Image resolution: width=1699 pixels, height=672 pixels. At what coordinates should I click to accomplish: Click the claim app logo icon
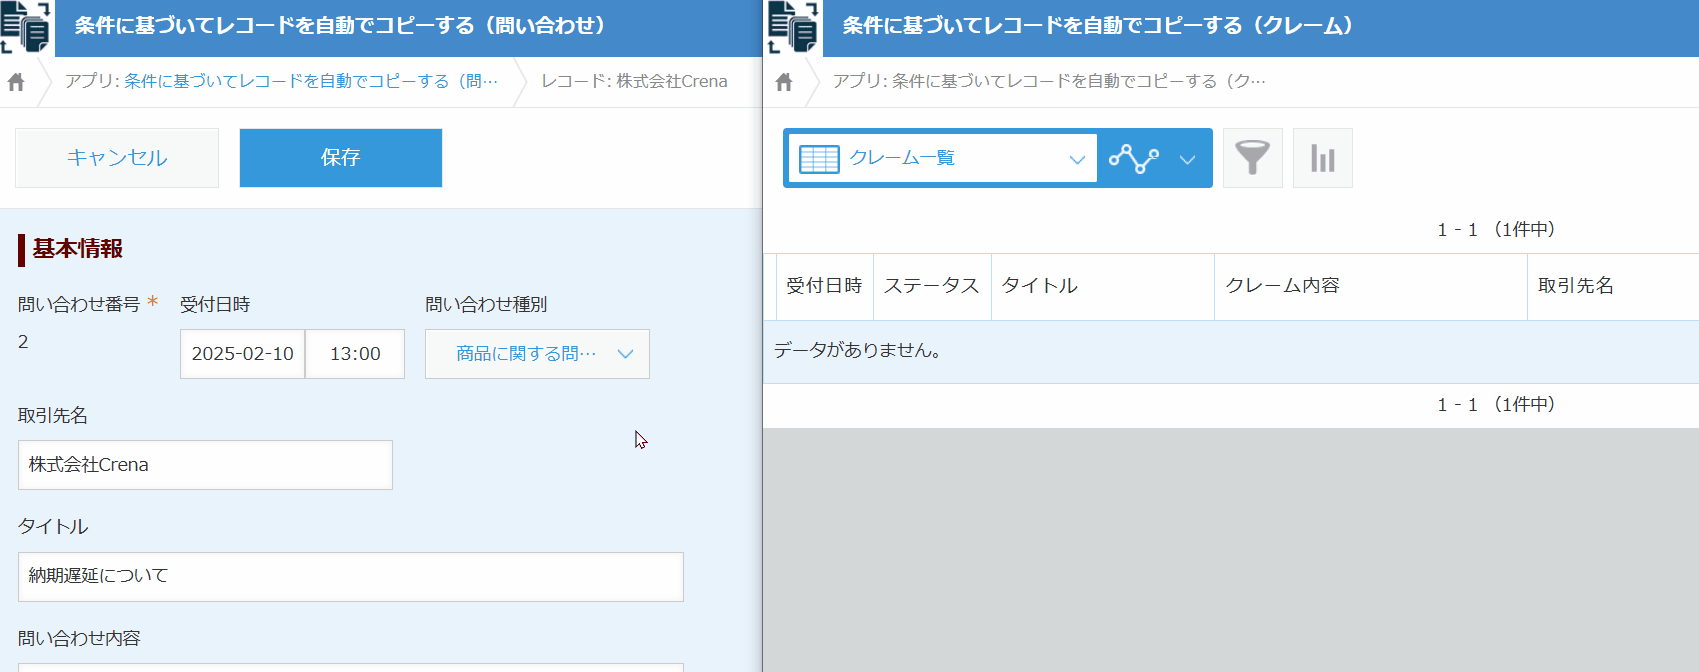coord(793,27)
